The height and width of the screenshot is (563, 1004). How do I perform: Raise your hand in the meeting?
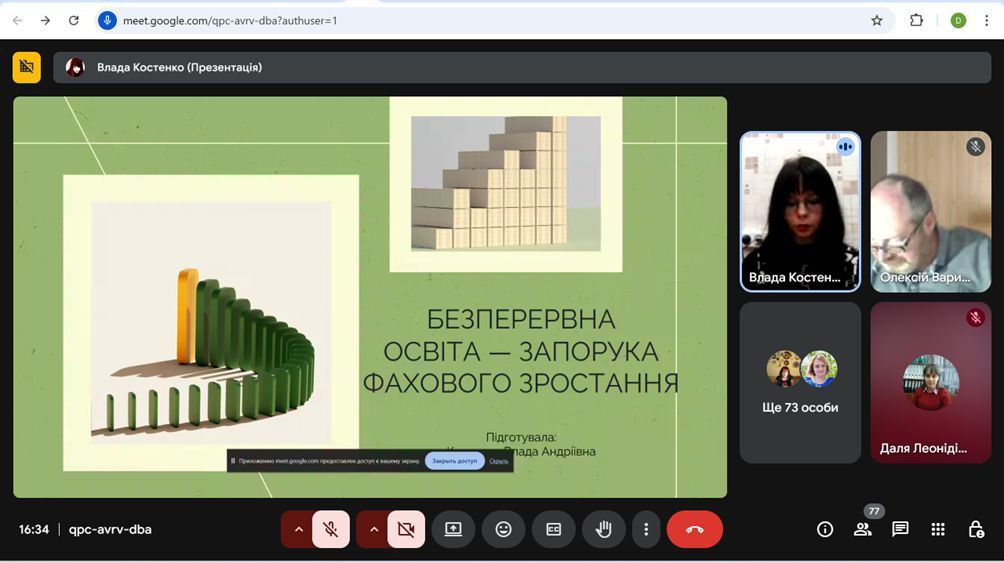tap(603, 529)
